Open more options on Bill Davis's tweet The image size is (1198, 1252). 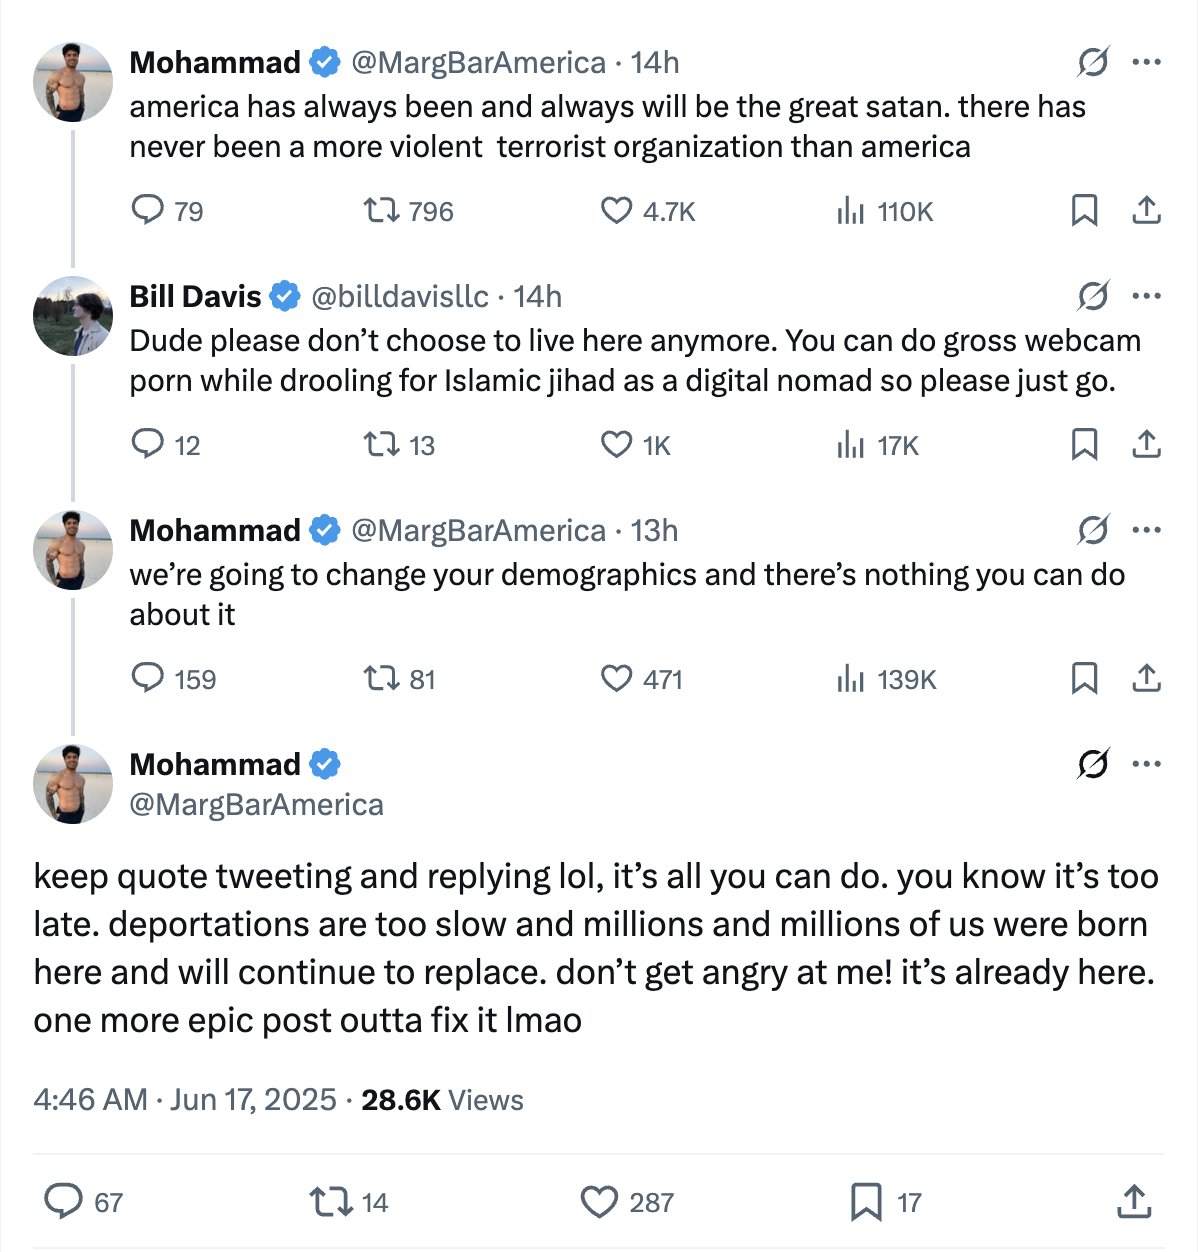click(x=1146, y=296)
